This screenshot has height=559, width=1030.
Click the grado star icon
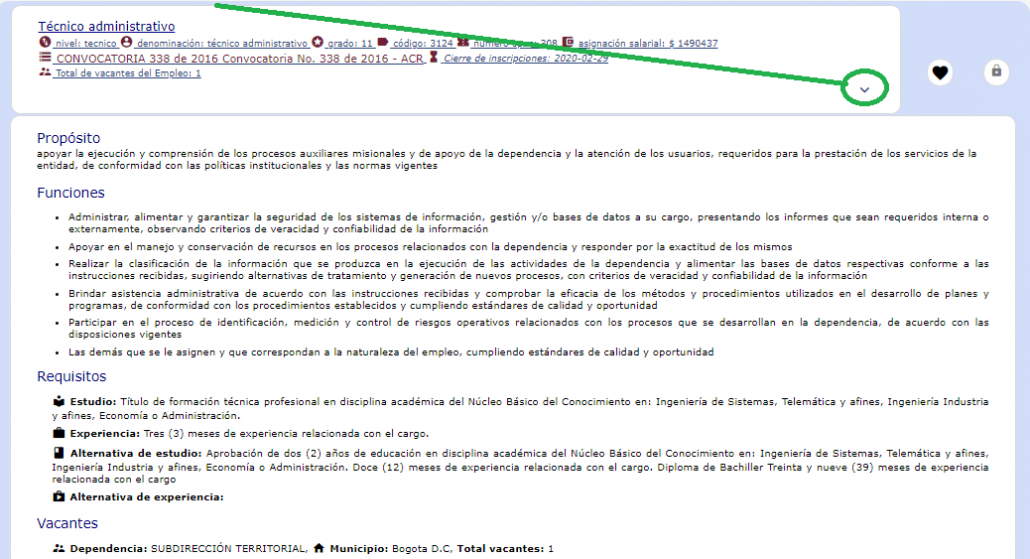[x=318, y=43]
